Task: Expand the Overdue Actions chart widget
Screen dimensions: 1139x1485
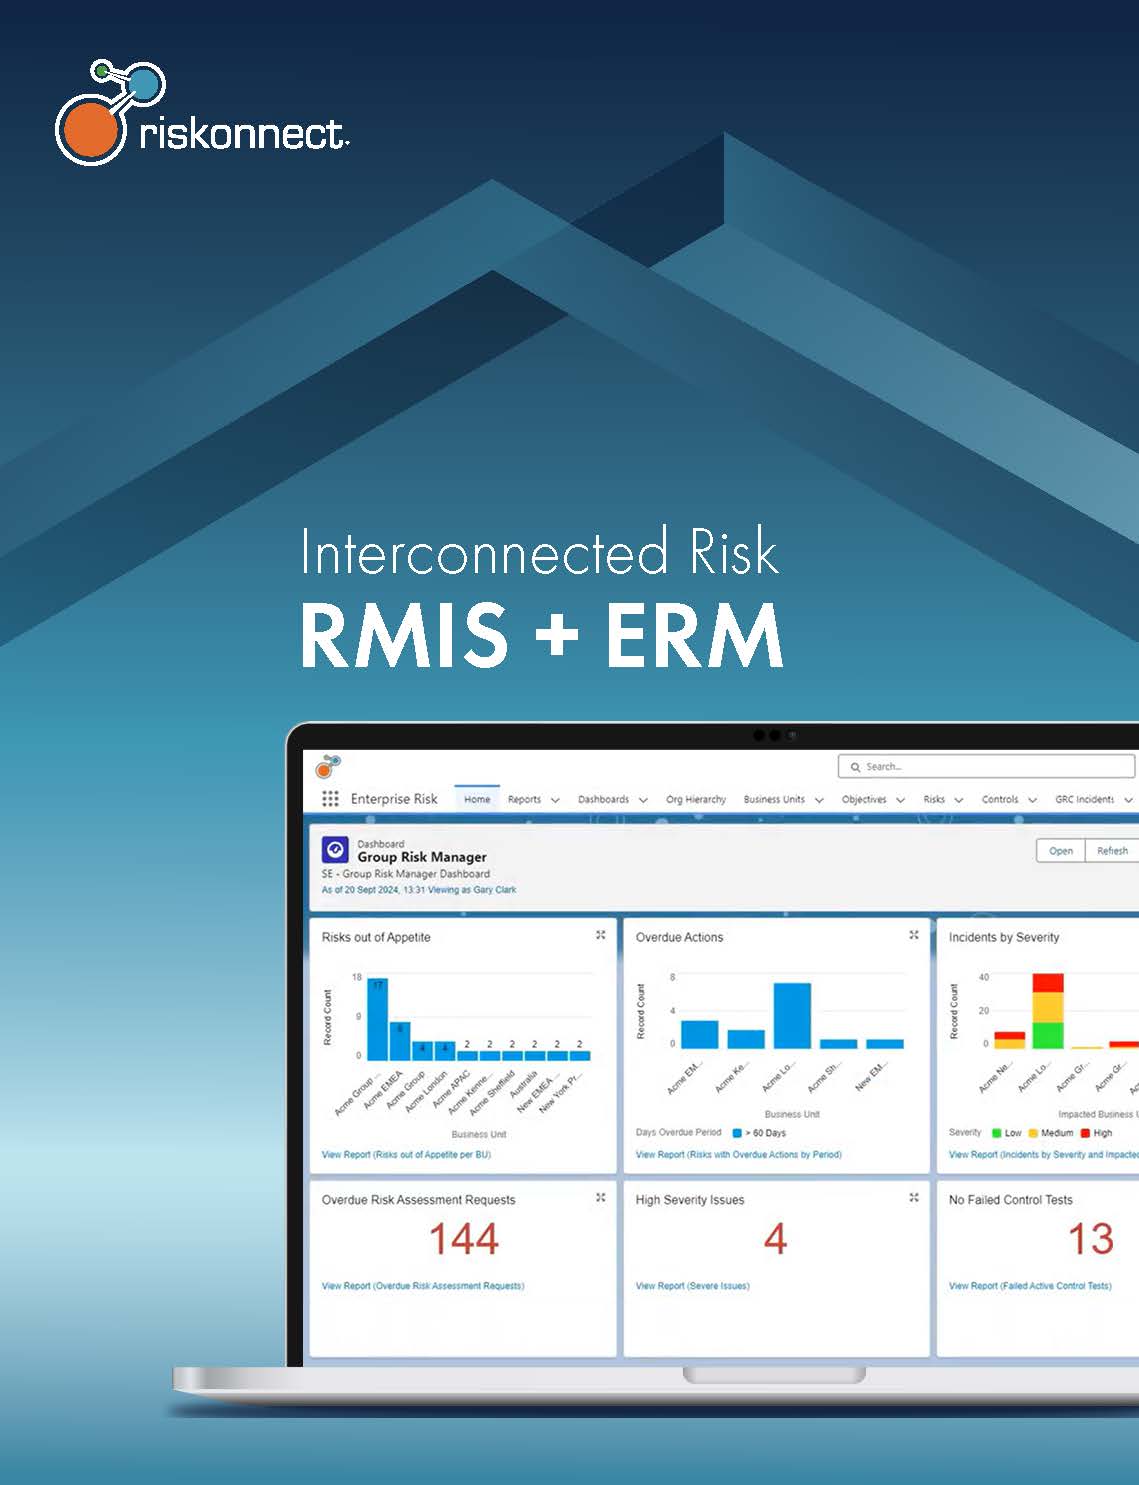Action: point(913,935)
